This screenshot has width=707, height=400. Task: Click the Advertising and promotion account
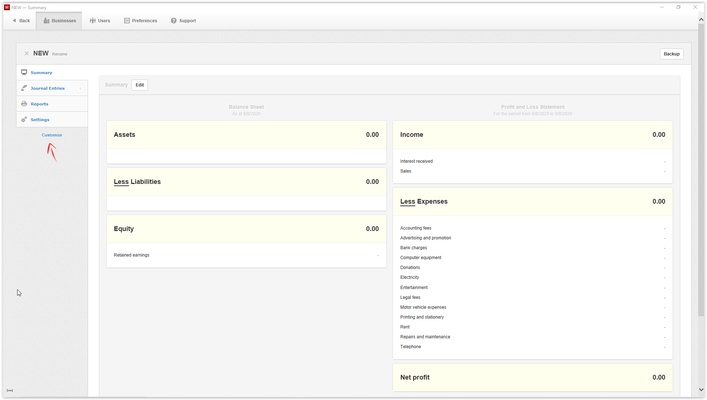[x=426, y=238]
